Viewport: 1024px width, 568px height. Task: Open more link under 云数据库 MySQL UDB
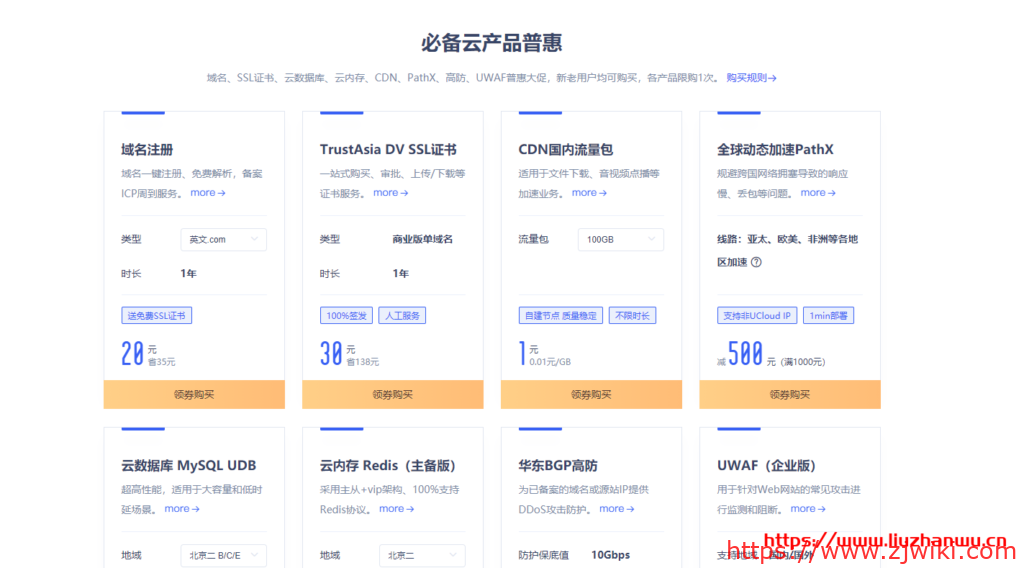182,509
